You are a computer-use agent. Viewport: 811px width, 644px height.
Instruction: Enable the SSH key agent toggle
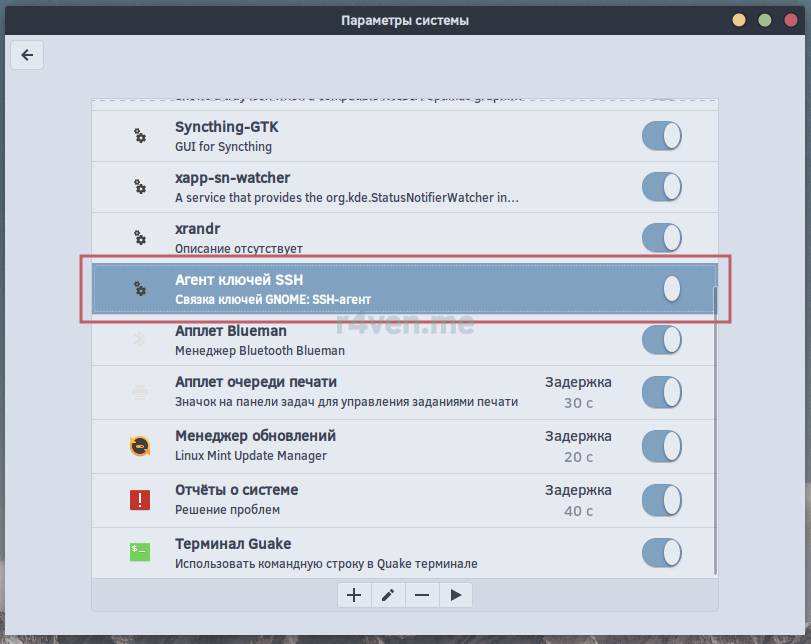point(661,289)
